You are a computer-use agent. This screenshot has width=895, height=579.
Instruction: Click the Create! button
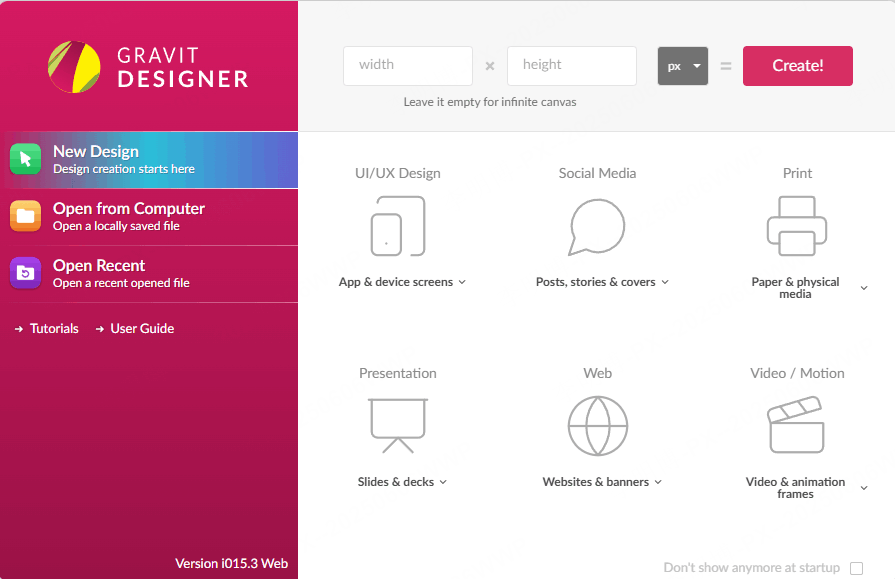[797, 66]
